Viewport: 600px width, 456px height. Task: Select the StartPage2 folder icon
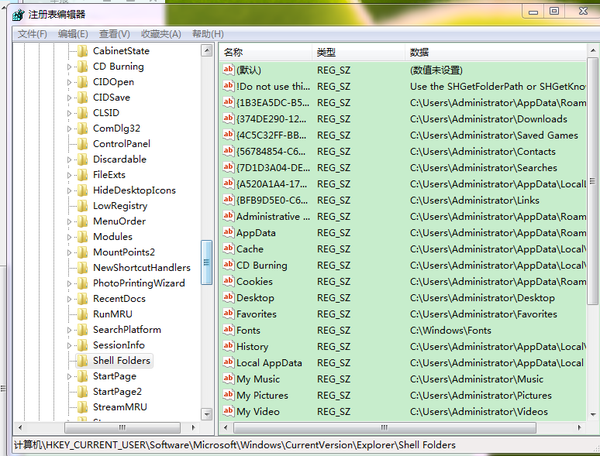coord(82,392)
